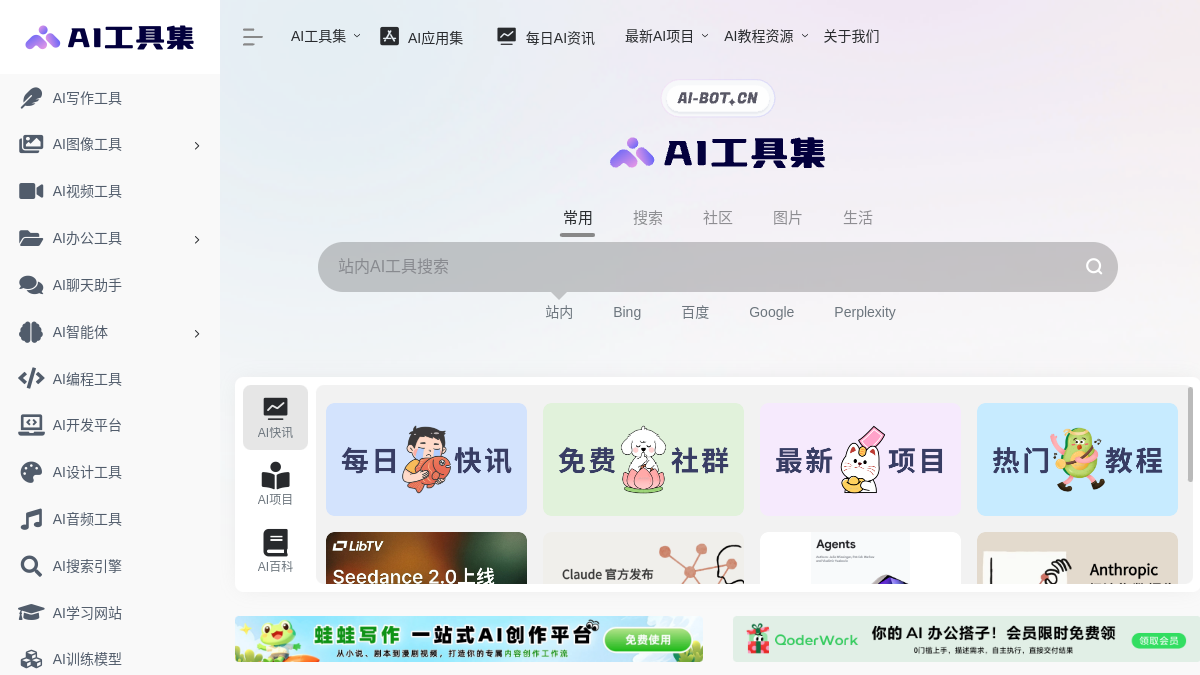Click the AI聊天助手 chat bubbles icon
The width and height of the screenshot is (1200, 675).
pos(31,285)
